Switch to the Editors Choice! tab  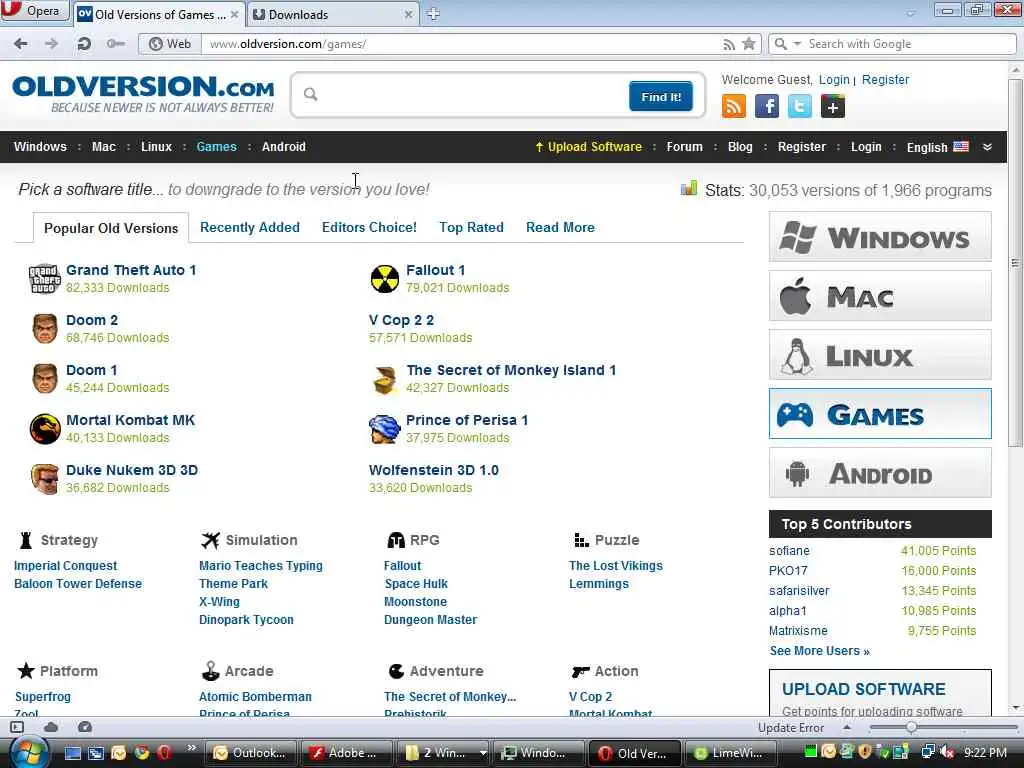click(x=369, y=227)
